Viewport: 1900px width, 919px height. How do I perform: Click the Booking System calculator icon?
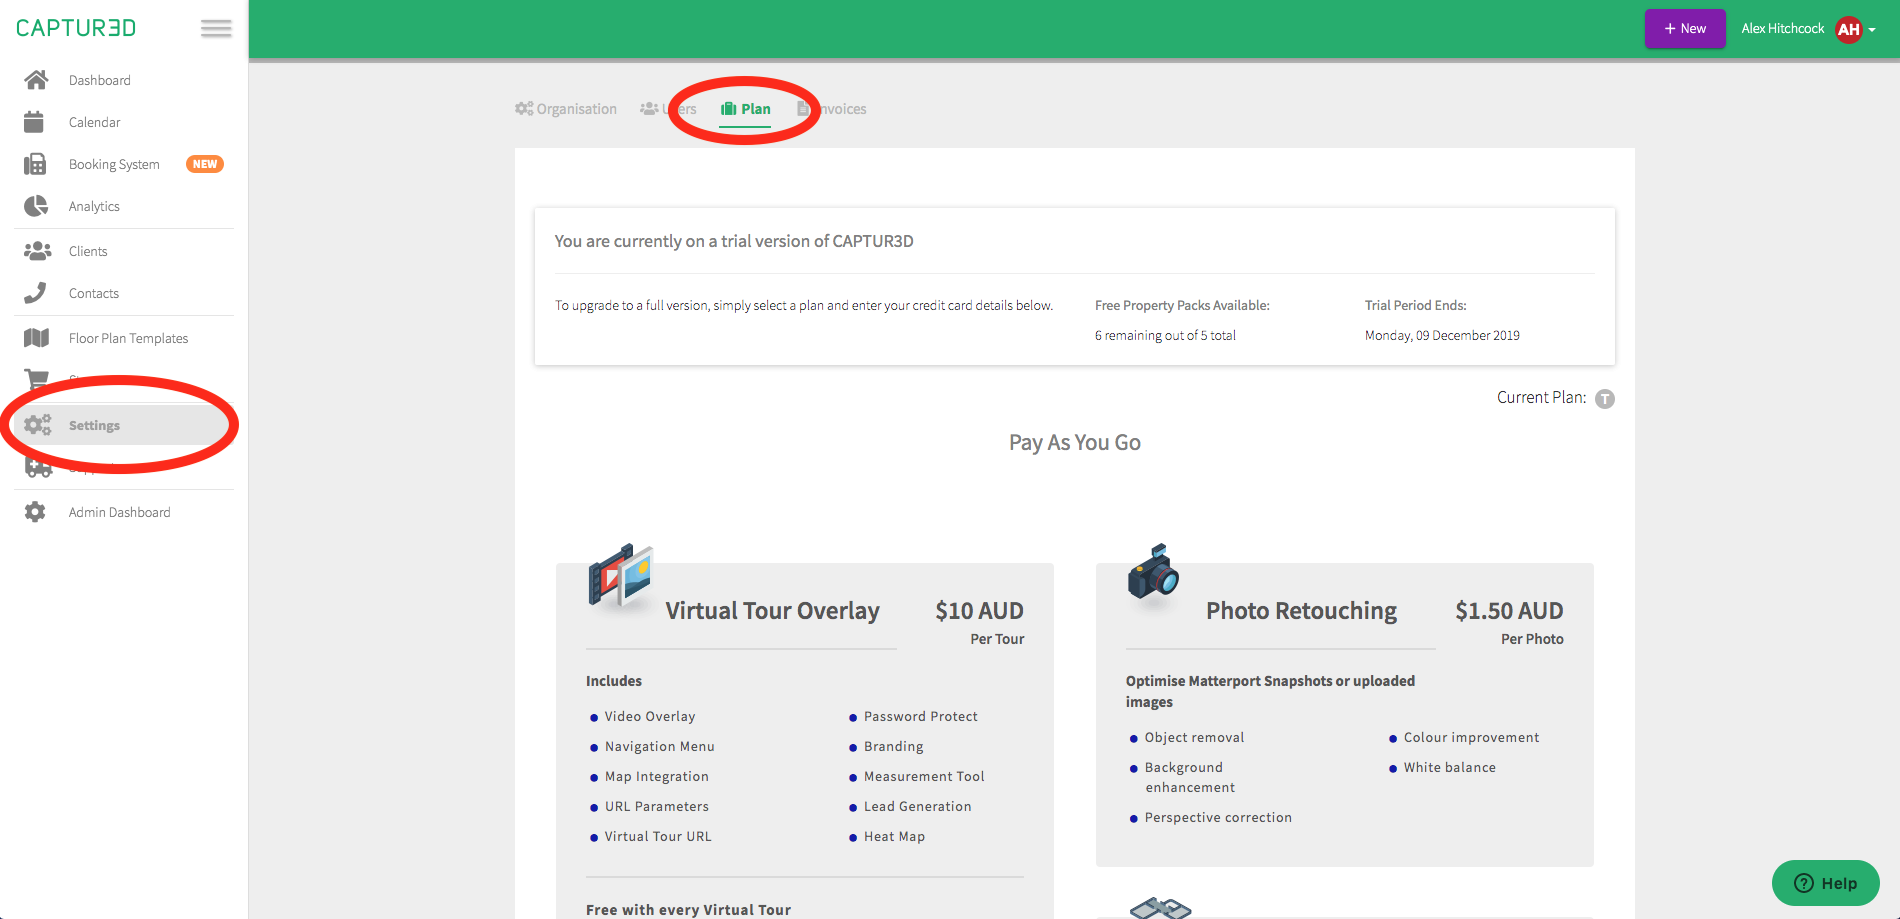[x=35, y=164]
